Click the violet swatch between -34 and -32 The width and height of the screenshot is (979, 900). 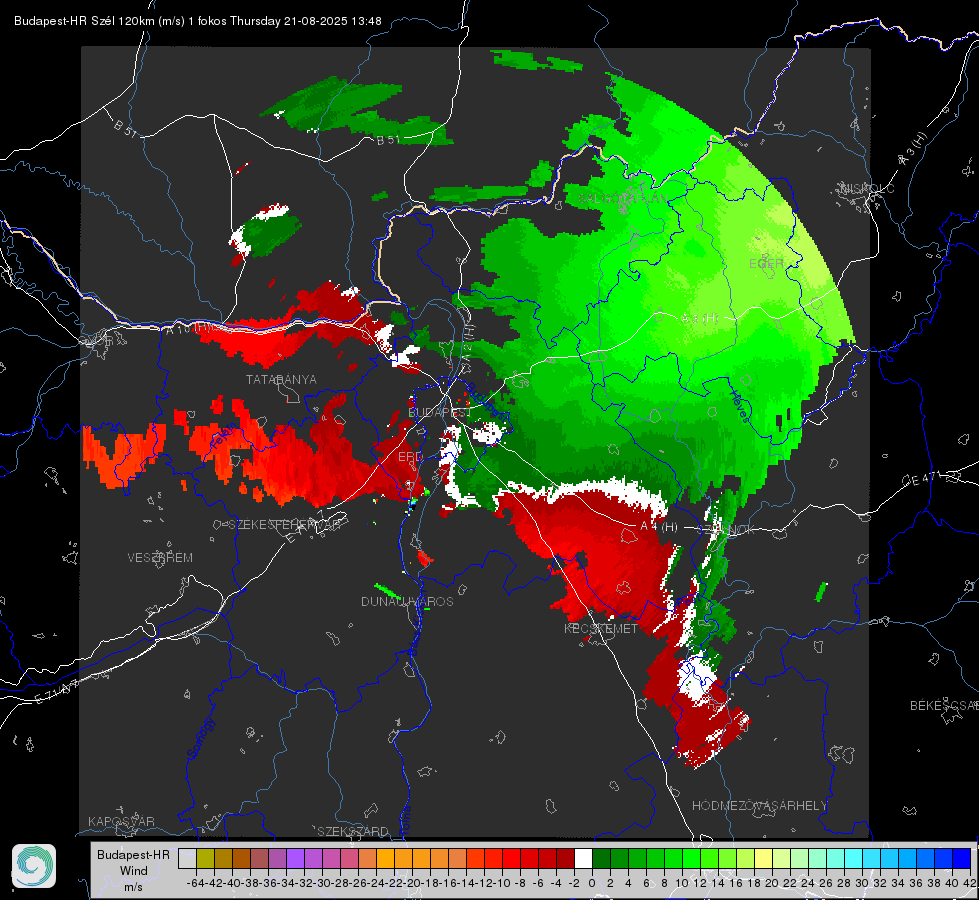tap(295, 858)
